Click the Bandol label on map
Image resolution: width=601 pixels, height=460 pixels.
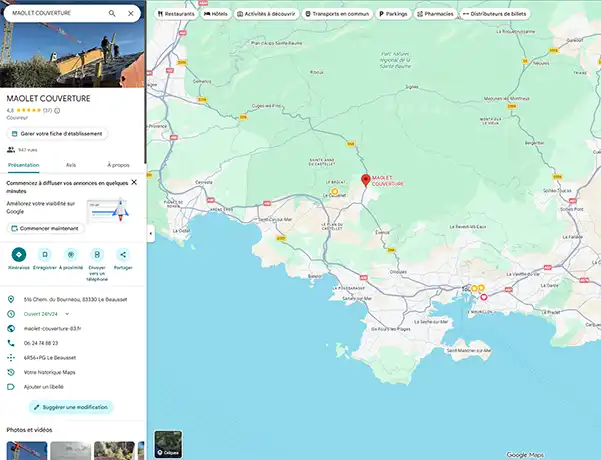click(x=315, y=276)
